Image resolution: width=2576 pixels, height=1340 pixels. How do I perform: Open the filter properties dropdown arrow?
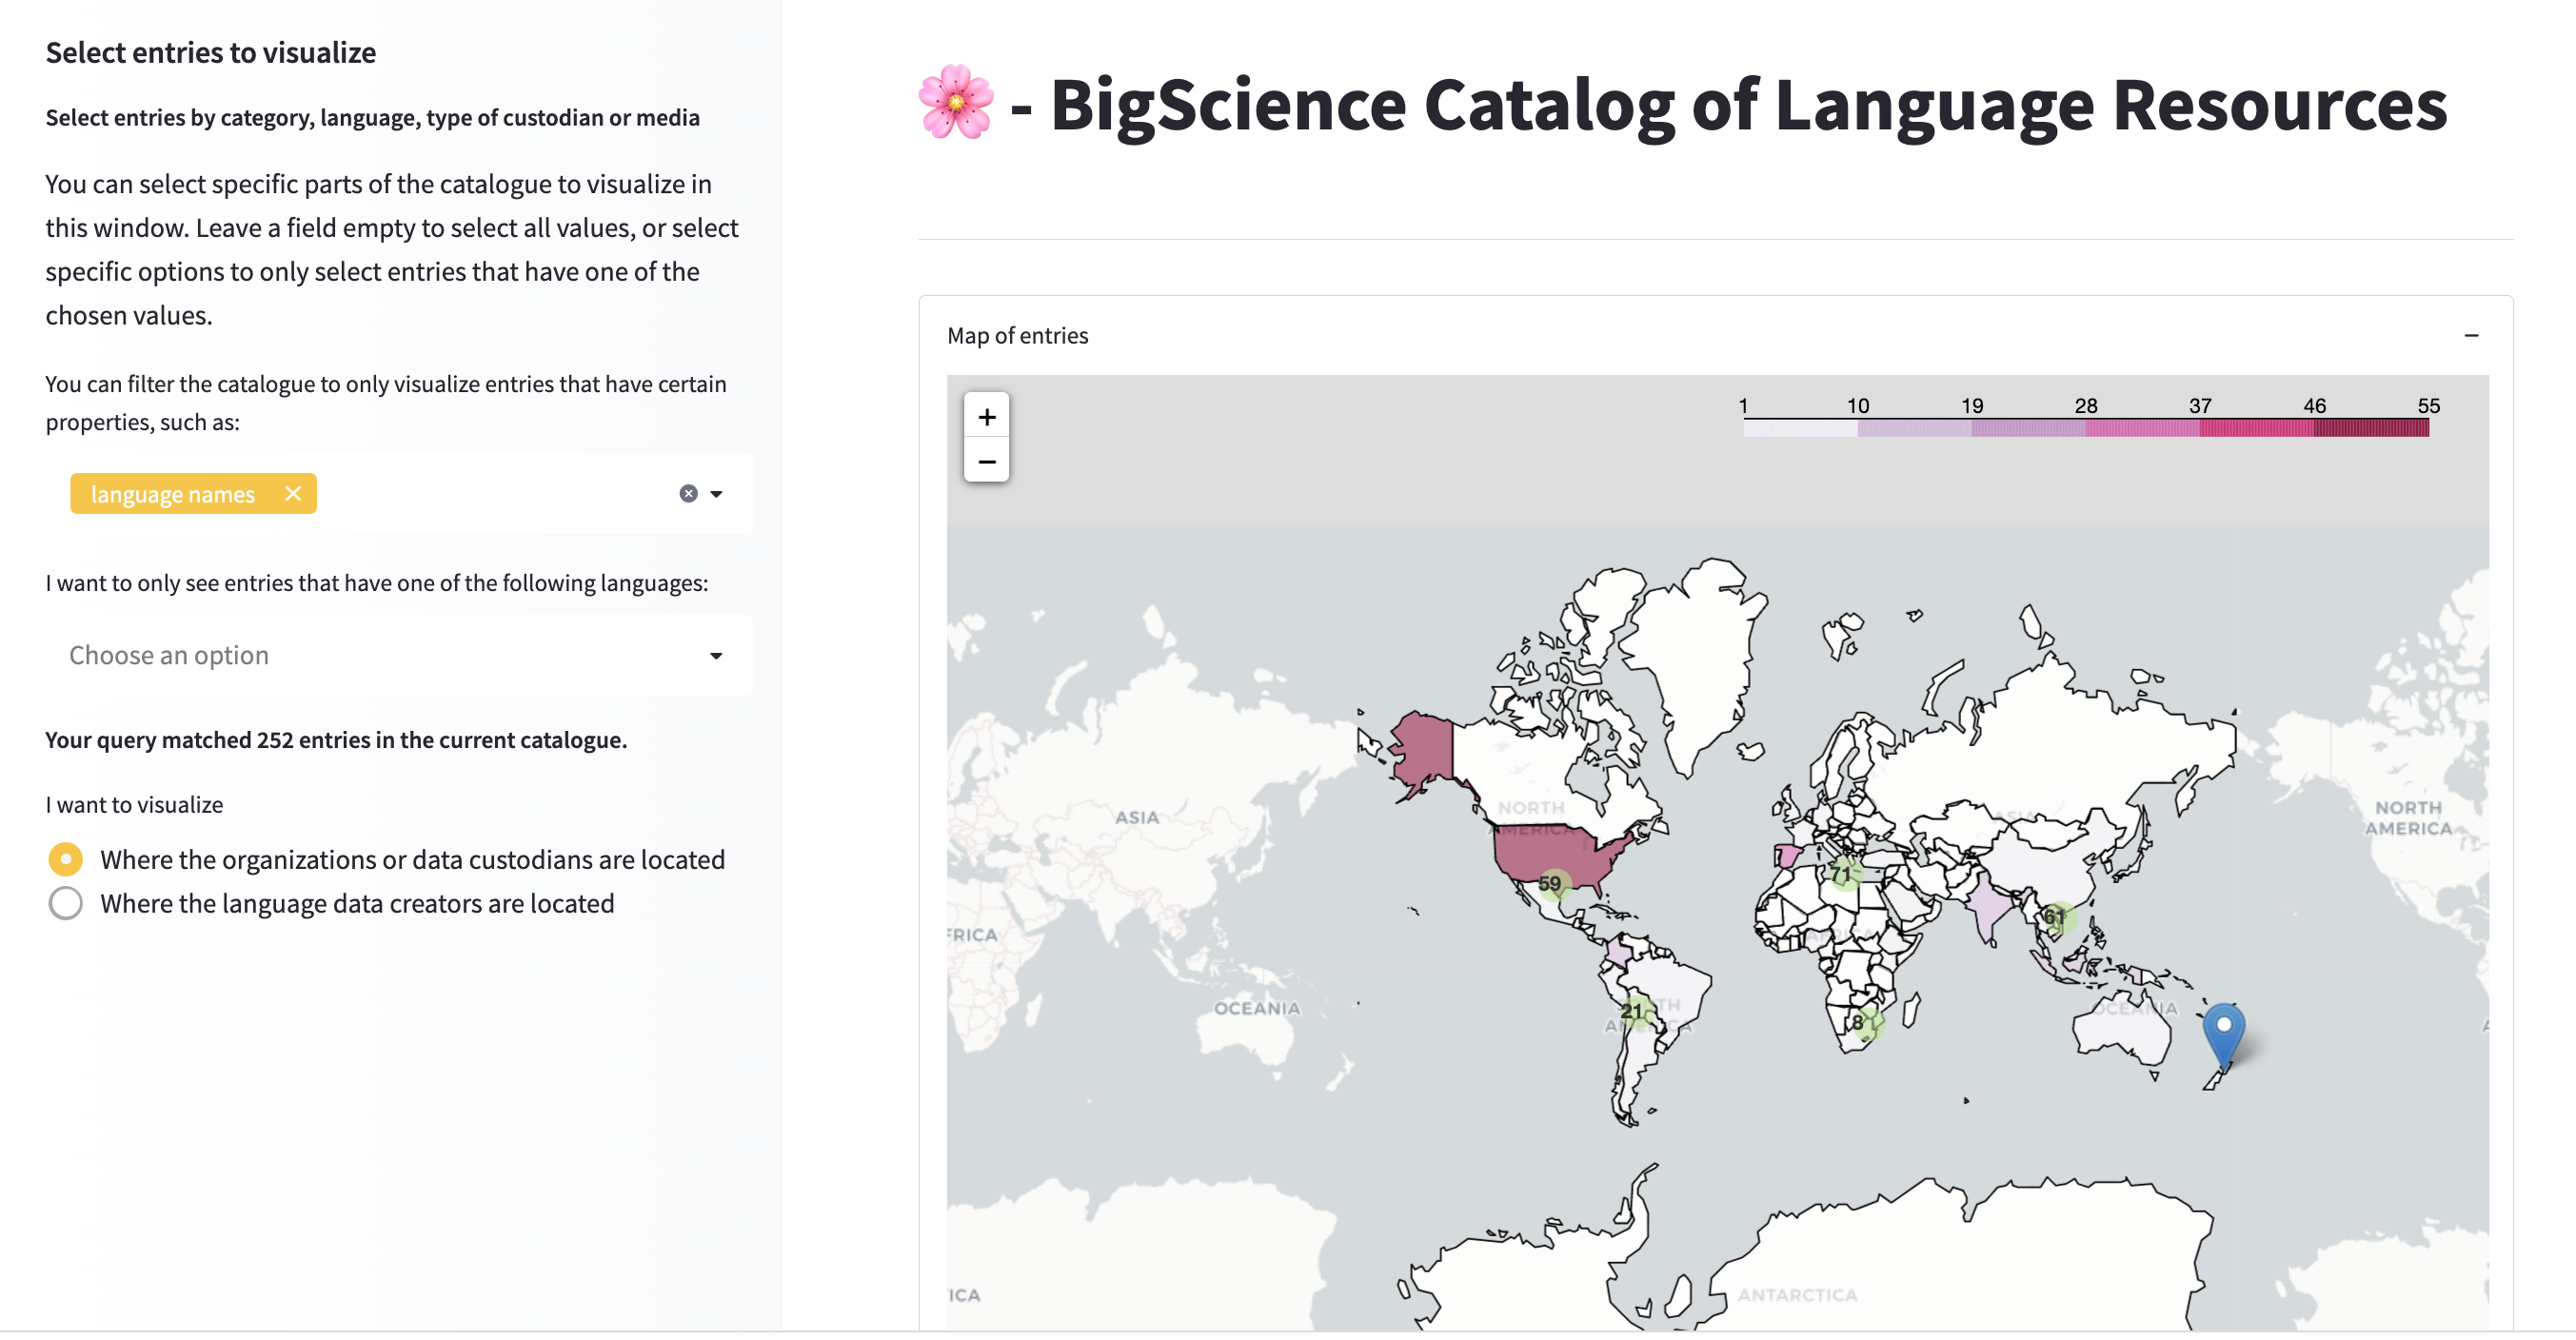click(716, 494)
